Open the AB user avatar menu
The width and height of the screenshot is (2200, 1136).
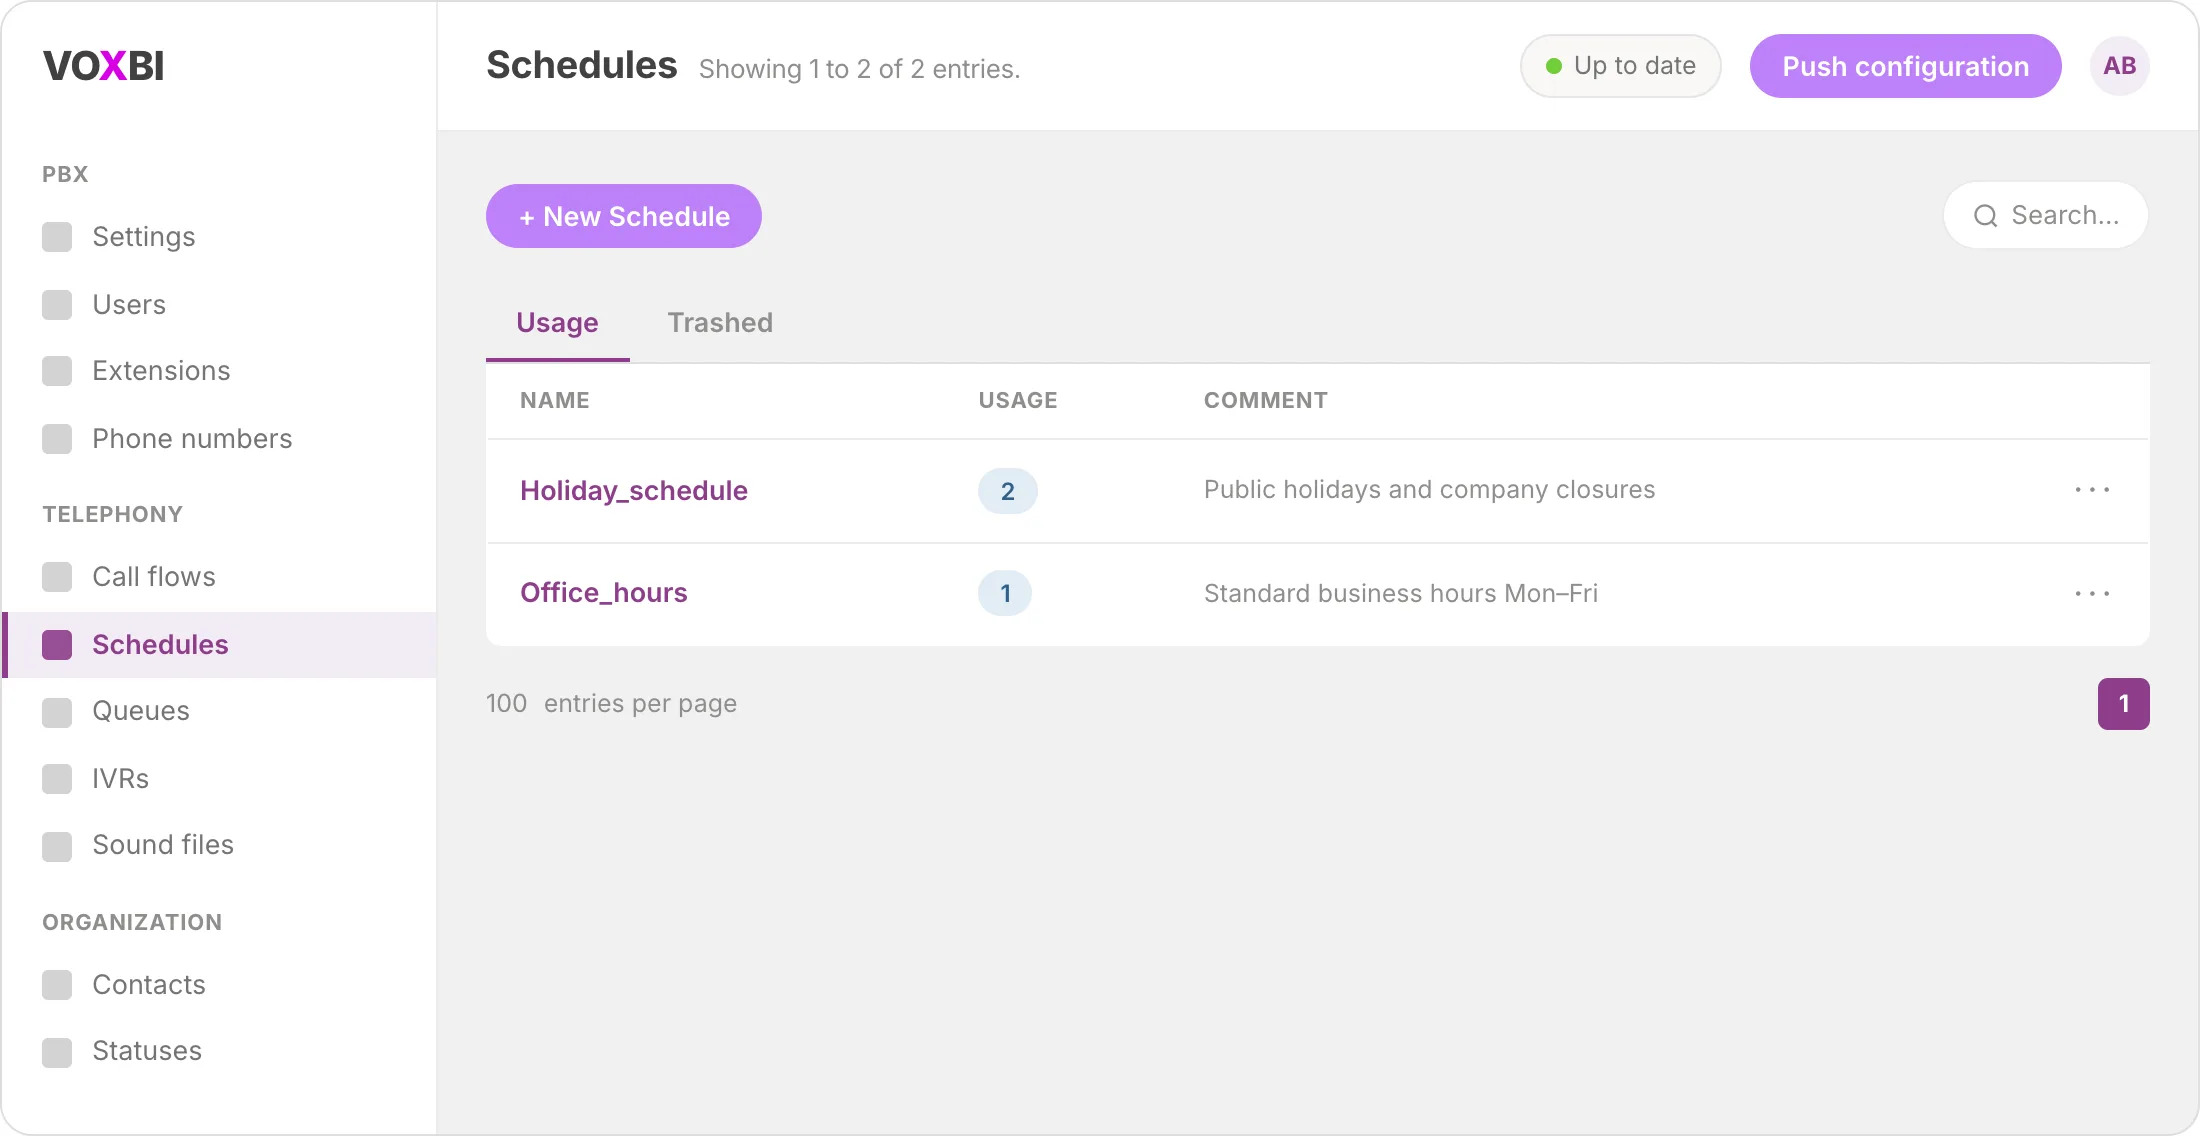(x=2119, y=66)
